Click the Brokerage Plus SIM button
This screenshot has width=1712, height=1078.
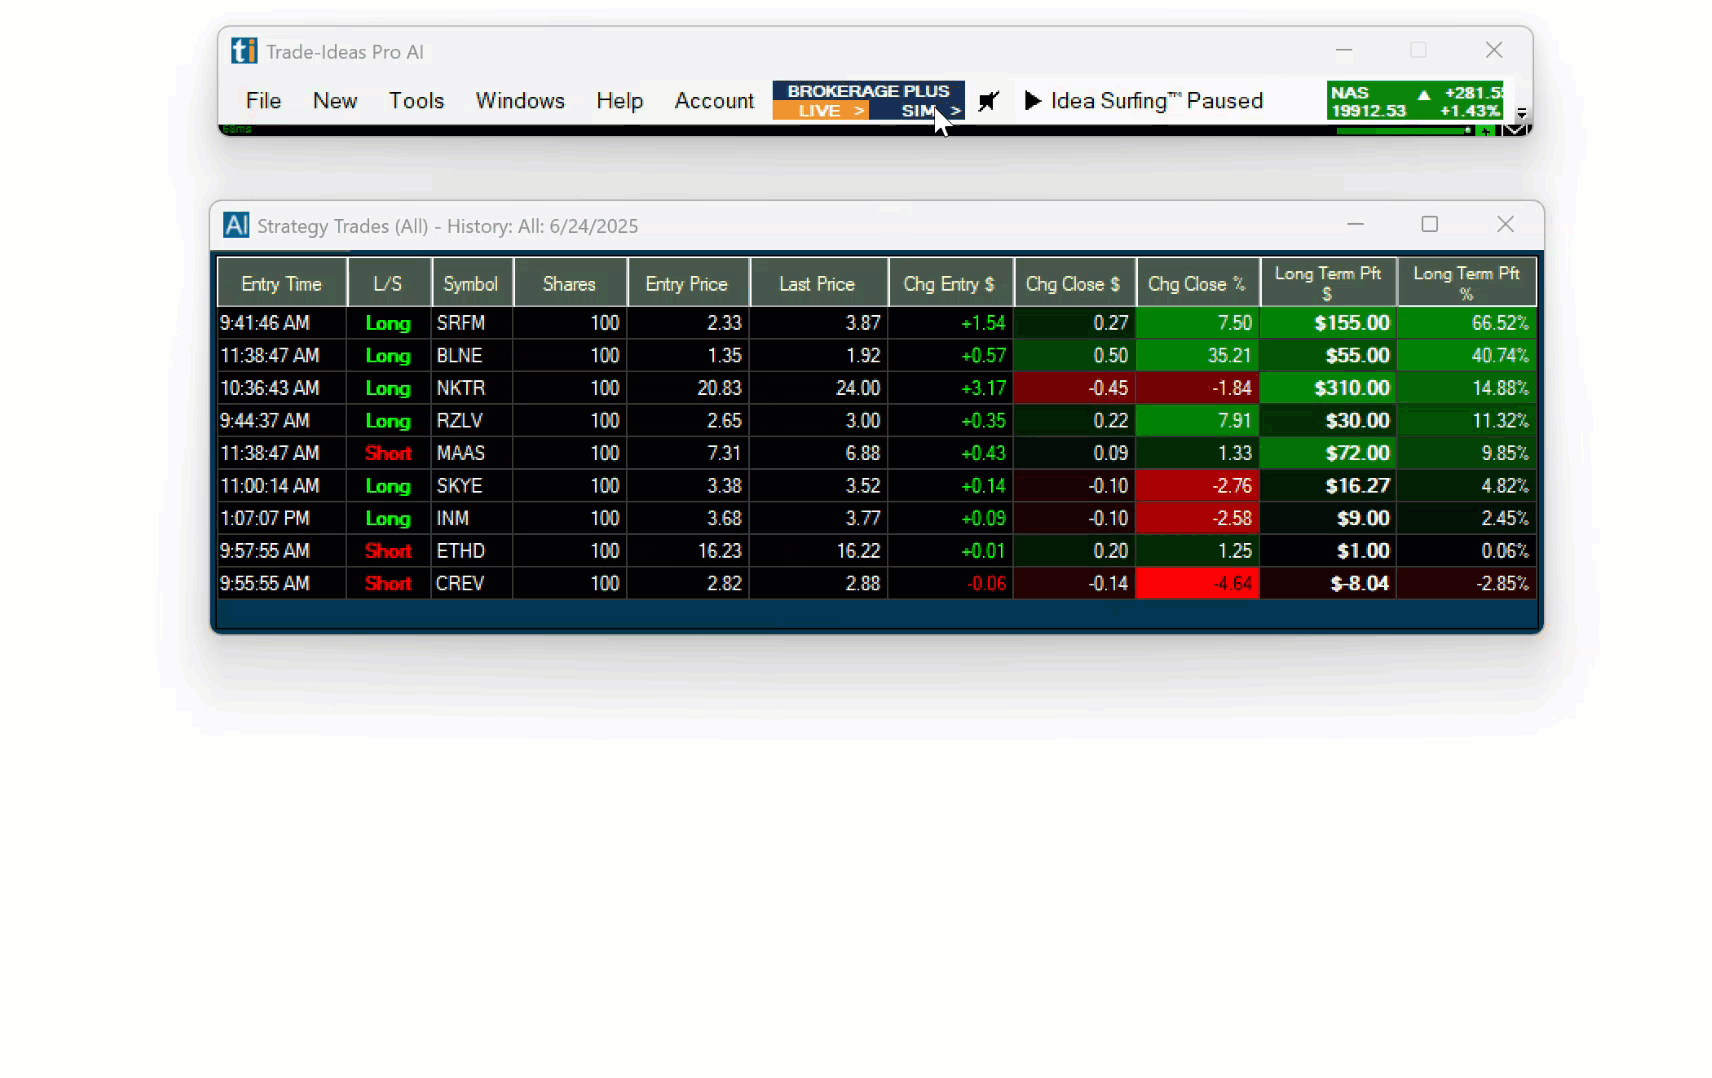pos(917,111)
